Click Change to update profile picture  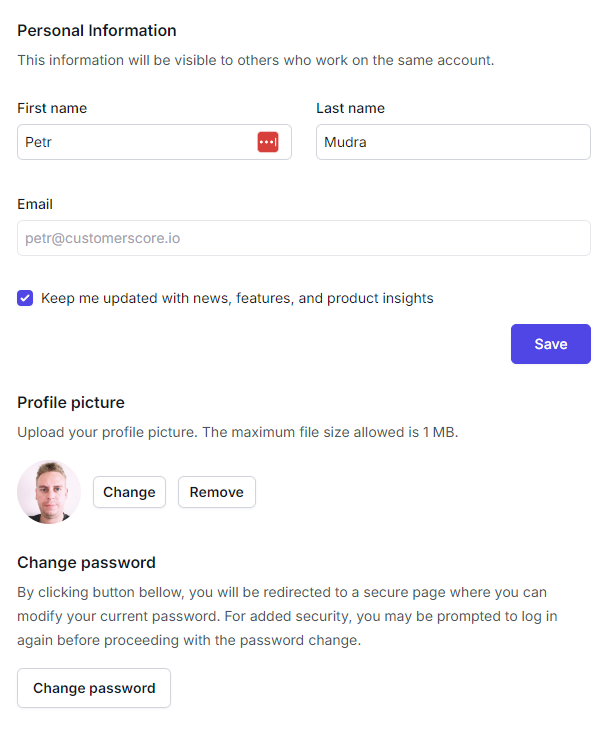tap(129, 492)
